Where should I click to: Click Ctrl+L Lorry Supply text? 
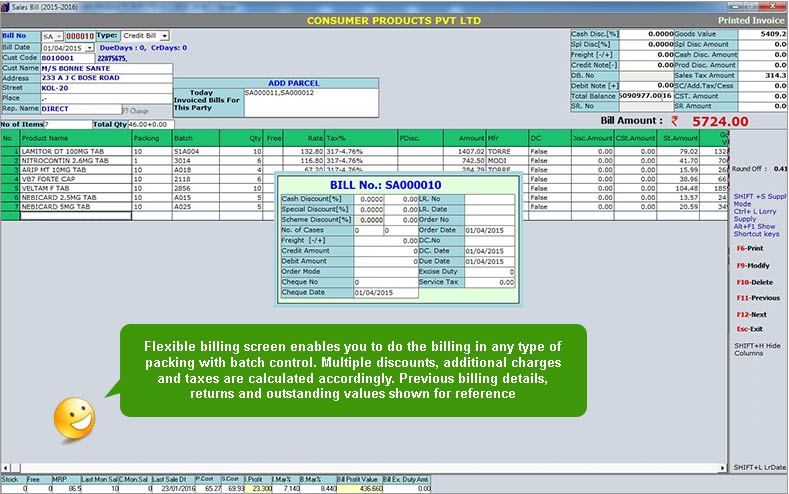(x=755, y=215)
